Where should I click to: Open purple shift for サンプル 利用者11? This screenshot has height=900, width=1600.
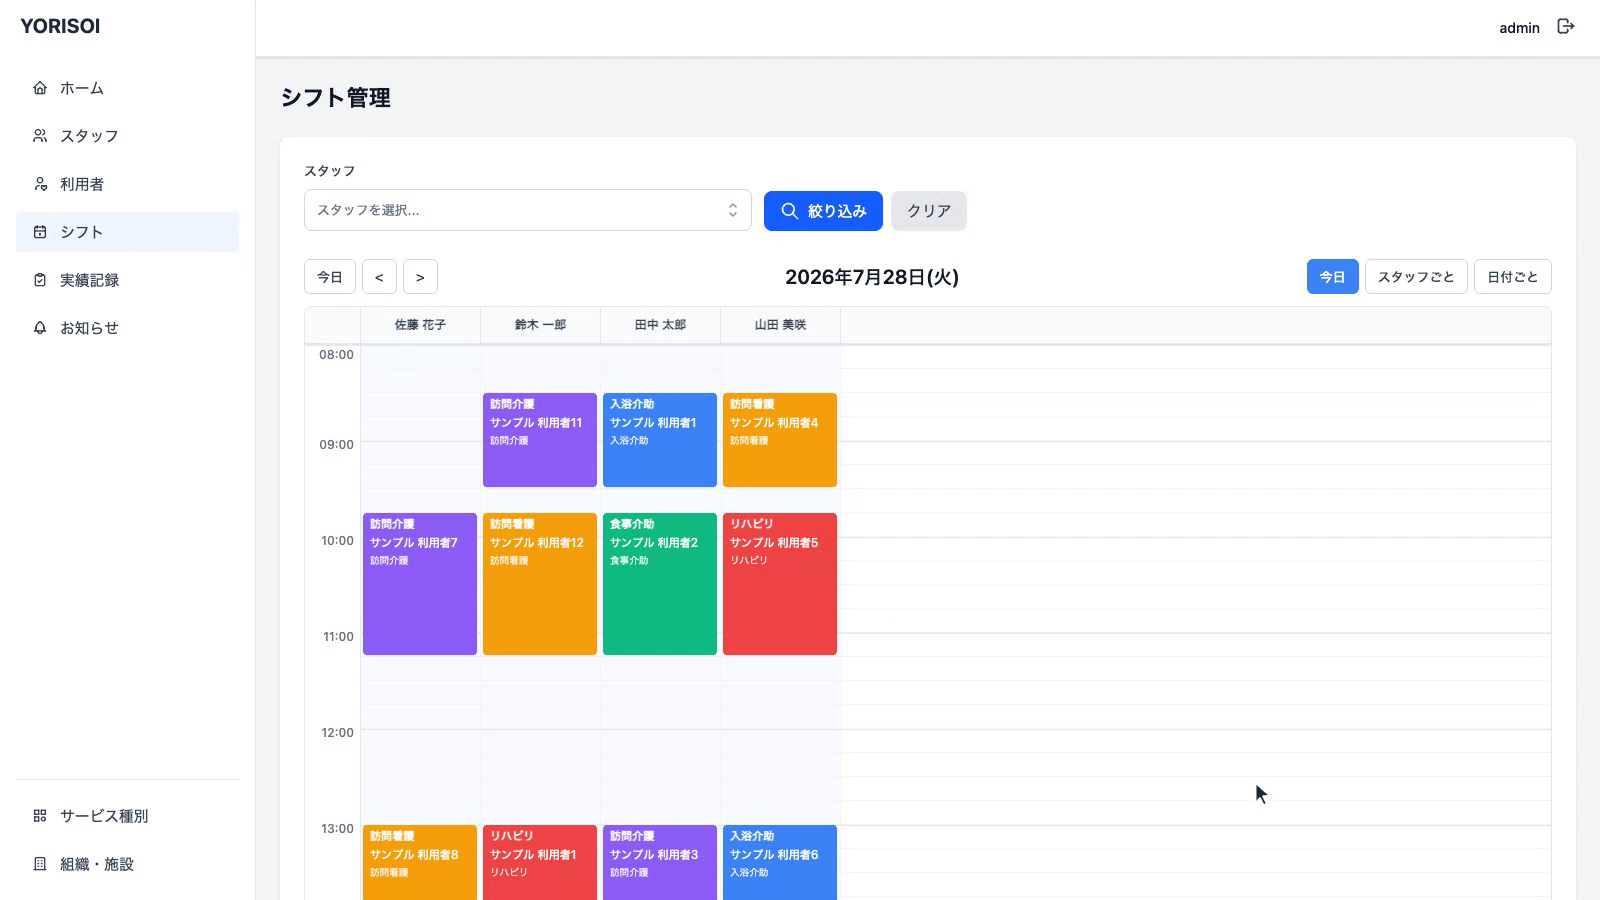click(x=540, y=440)
